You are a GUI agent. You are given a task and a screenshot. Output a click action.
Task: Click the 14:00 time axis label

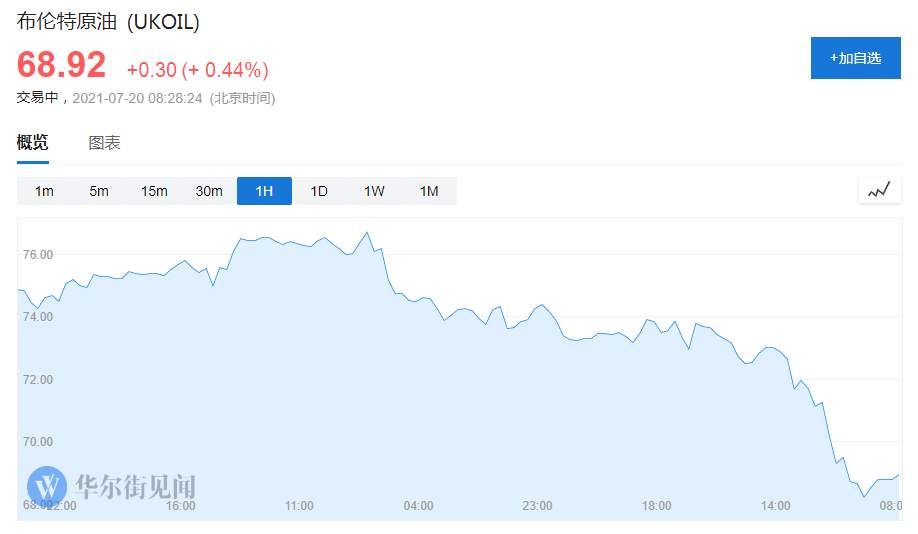775,505
